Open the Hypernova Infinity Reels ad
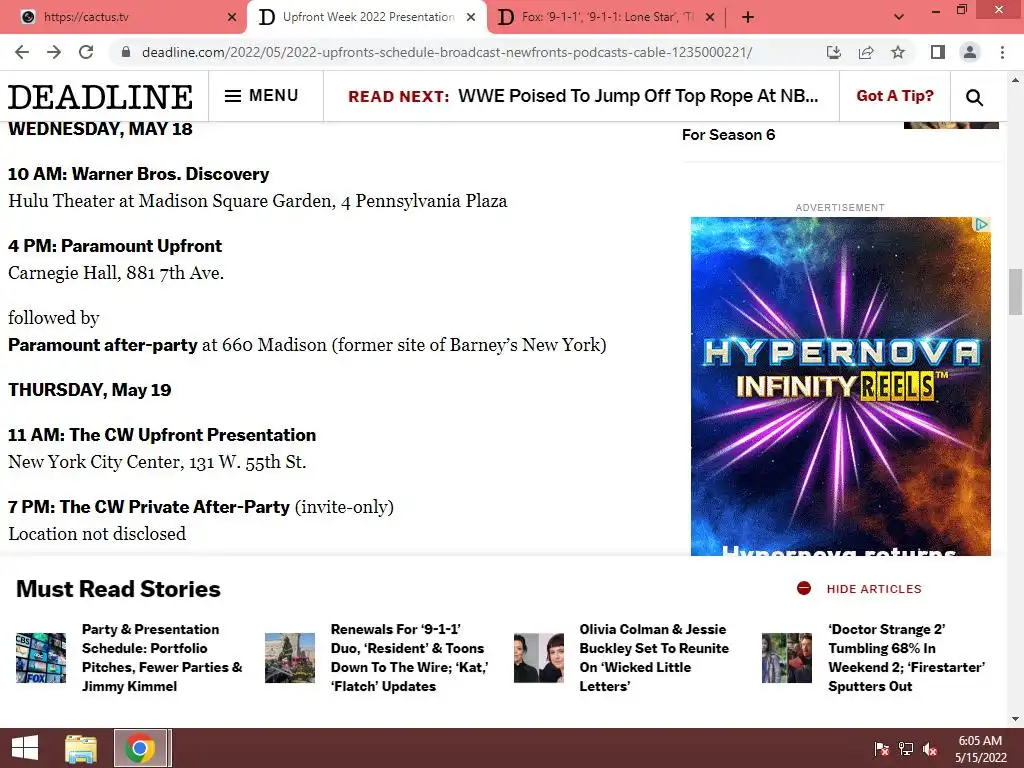 840,386
